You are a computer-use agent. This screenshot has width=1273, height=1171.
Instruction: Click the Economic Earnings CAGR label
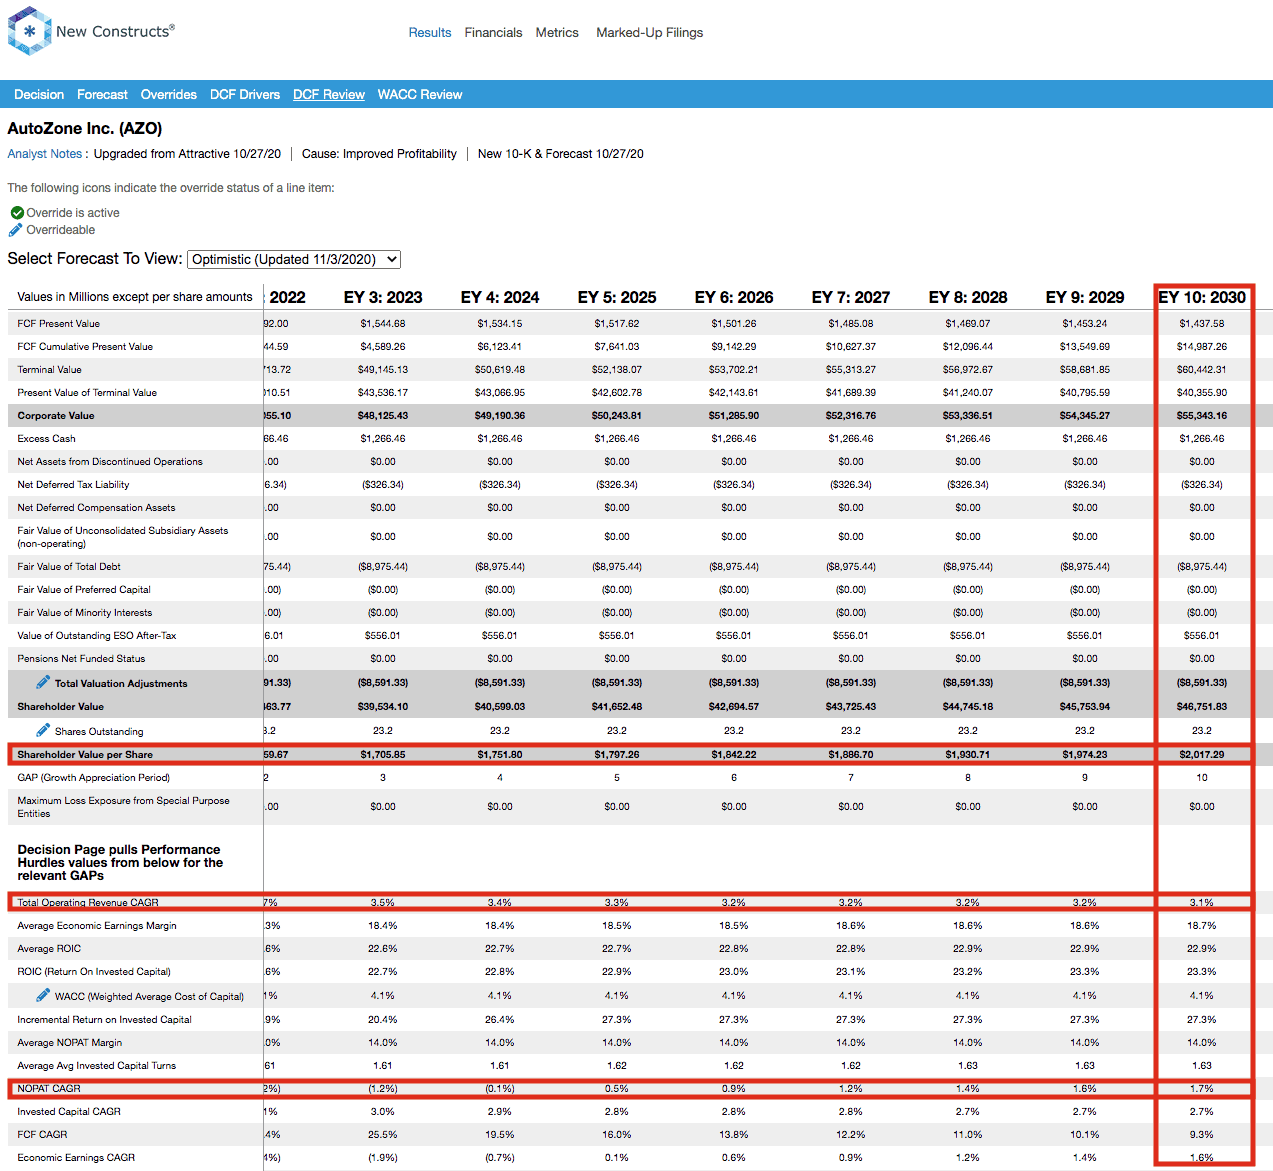click(76, 1158)
